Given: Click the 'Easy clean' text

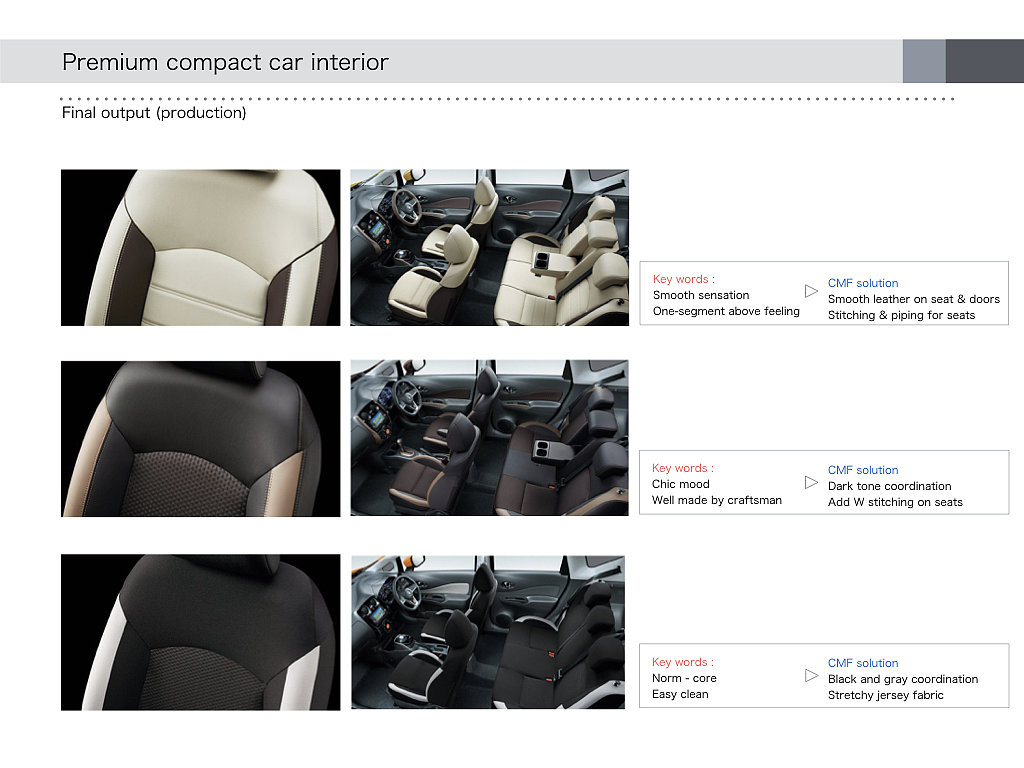Looking at the screenshot, I should click(680, 694).
